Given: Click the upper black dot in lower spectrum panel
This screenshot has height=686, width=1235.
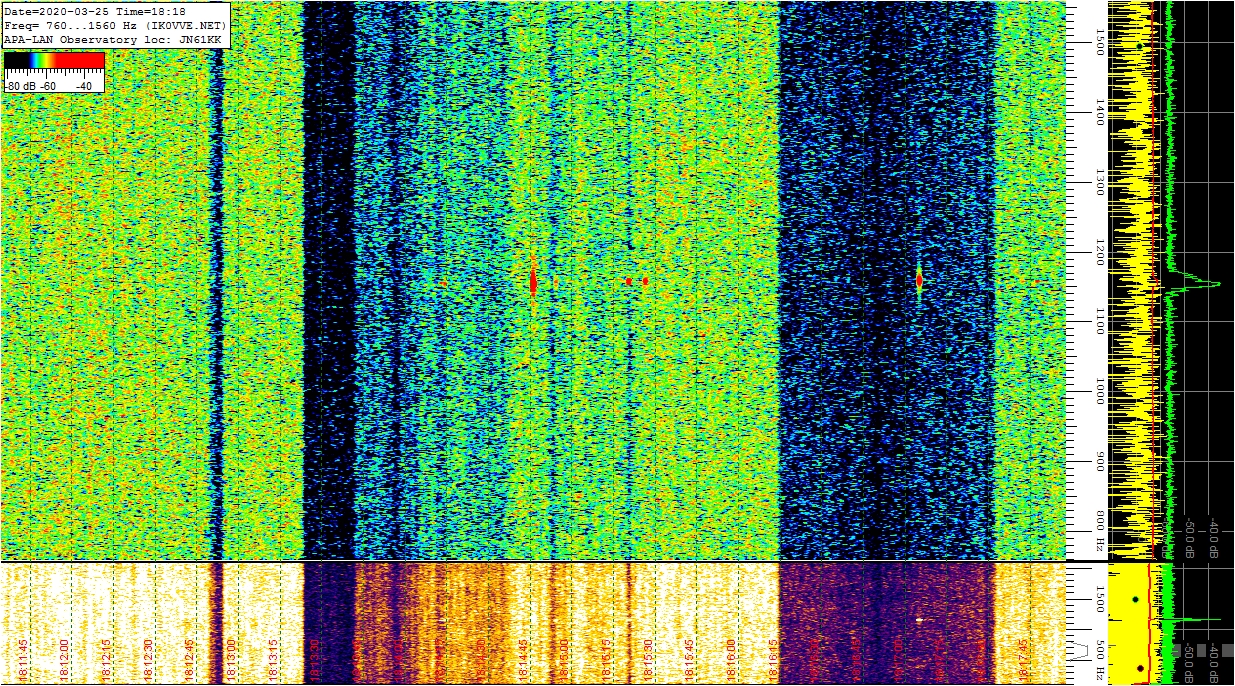Looking at the screenshot, I should pos(1136,599).
